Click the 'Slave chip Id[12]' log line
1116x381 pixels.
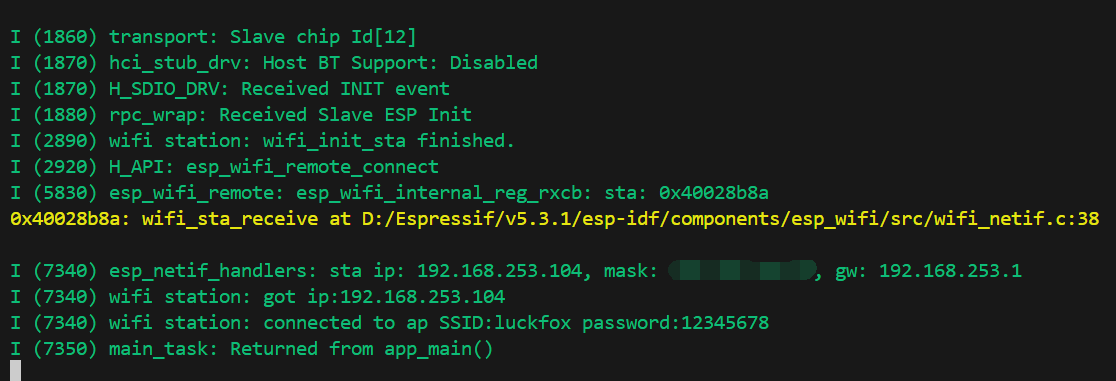click(323, 36)
